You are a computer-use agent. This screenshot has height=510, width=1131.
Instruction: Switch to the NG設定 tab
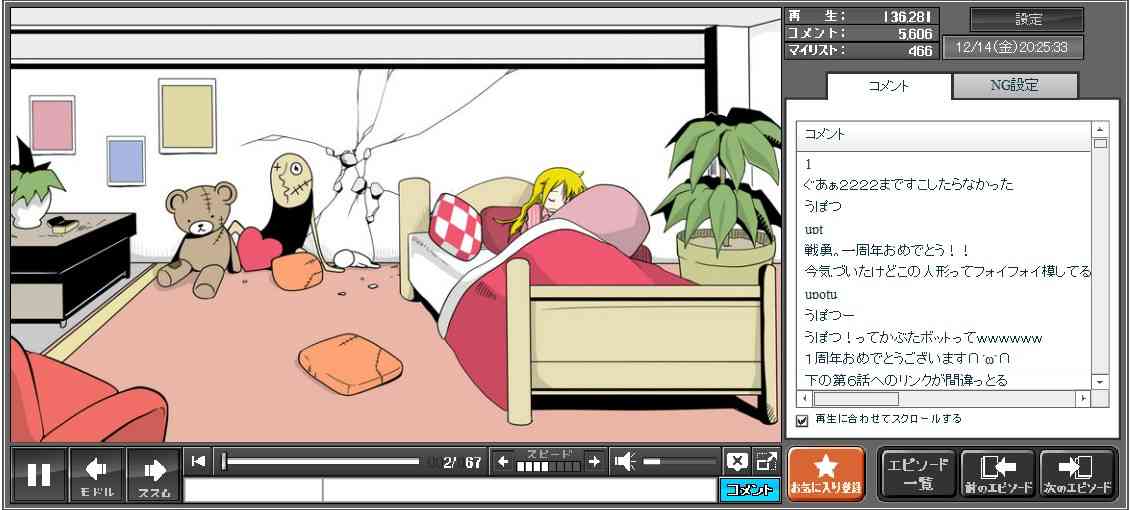pyautogui.click(x=1014, y=86)
